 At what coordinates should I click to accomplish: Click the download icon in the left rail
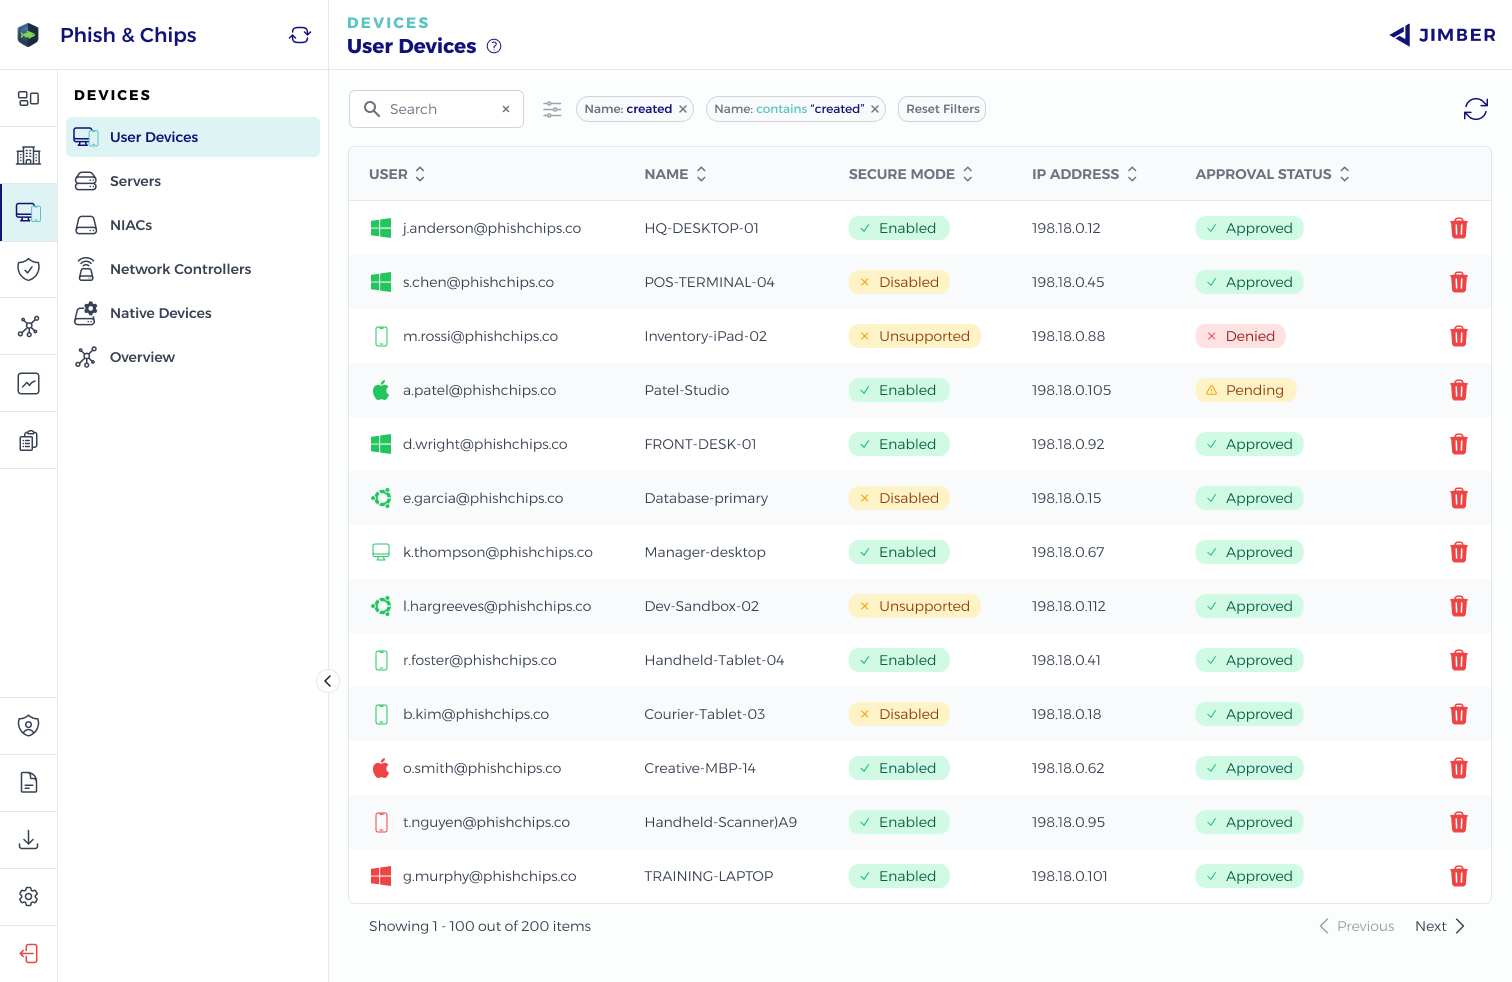point(28,839)
